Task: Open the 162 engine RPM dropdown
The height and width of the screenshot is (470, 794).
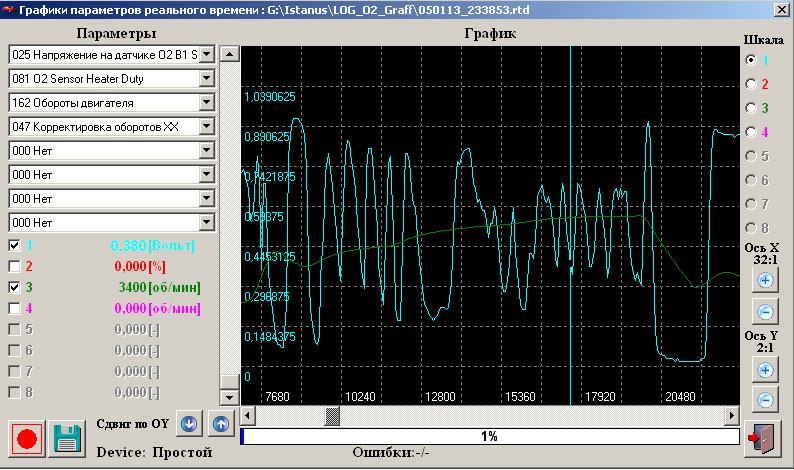Action: click(x=207, y=102)
